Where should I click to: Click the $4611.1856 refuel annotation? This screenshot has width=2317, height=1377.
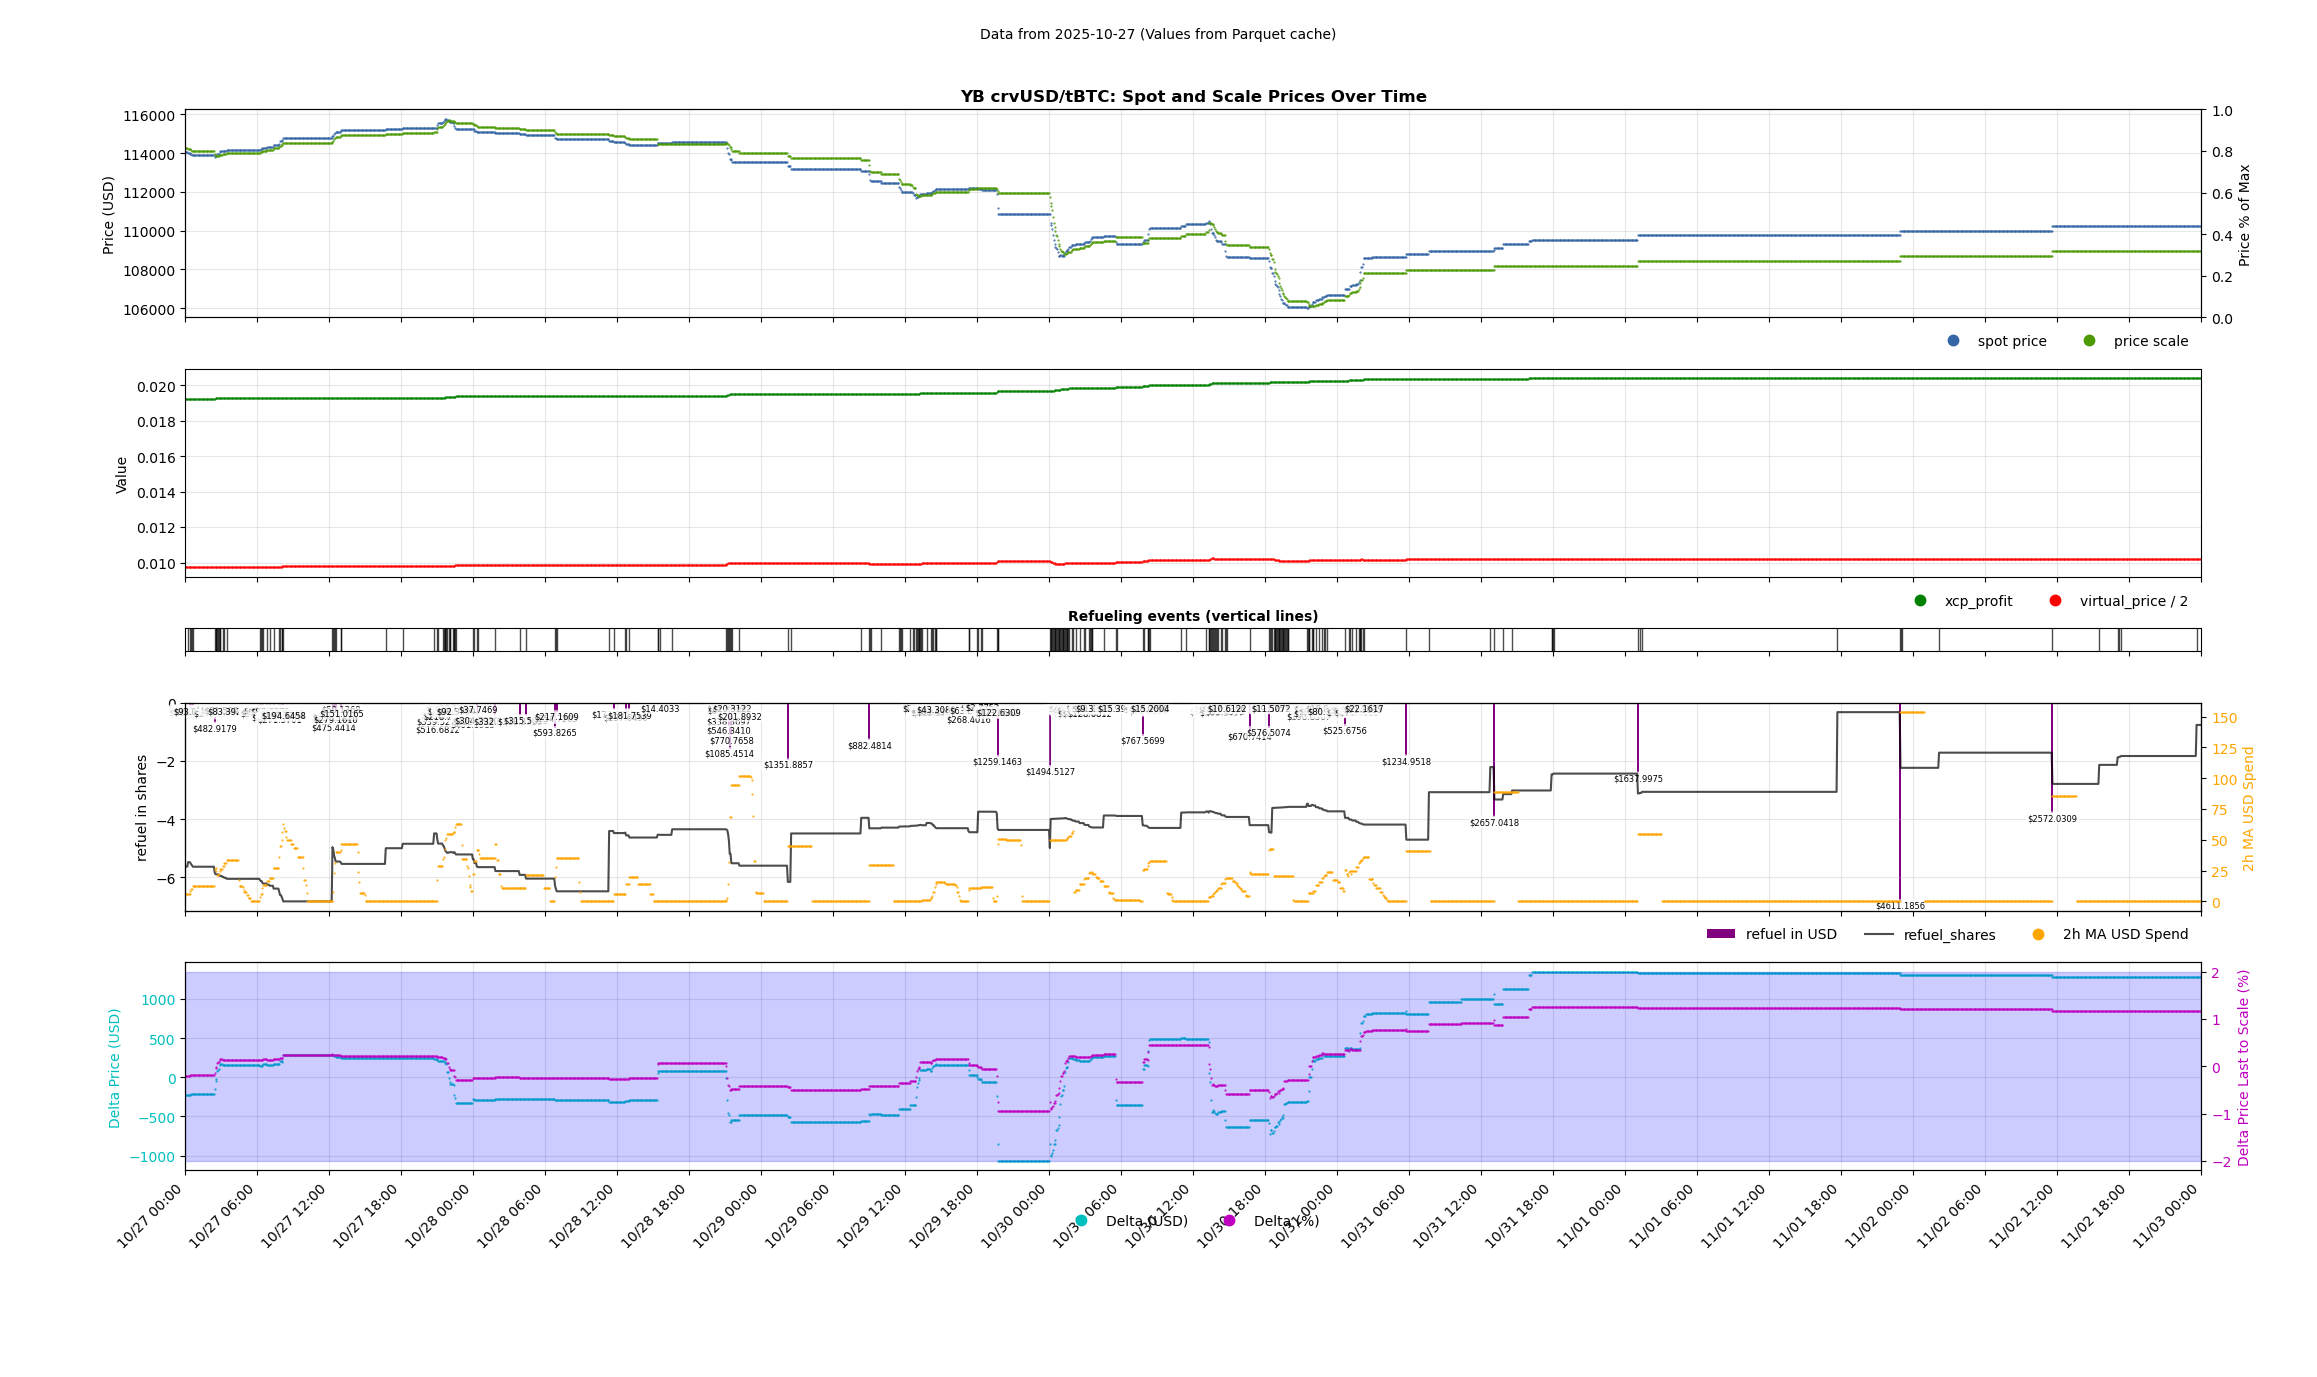coord(1899,906)
